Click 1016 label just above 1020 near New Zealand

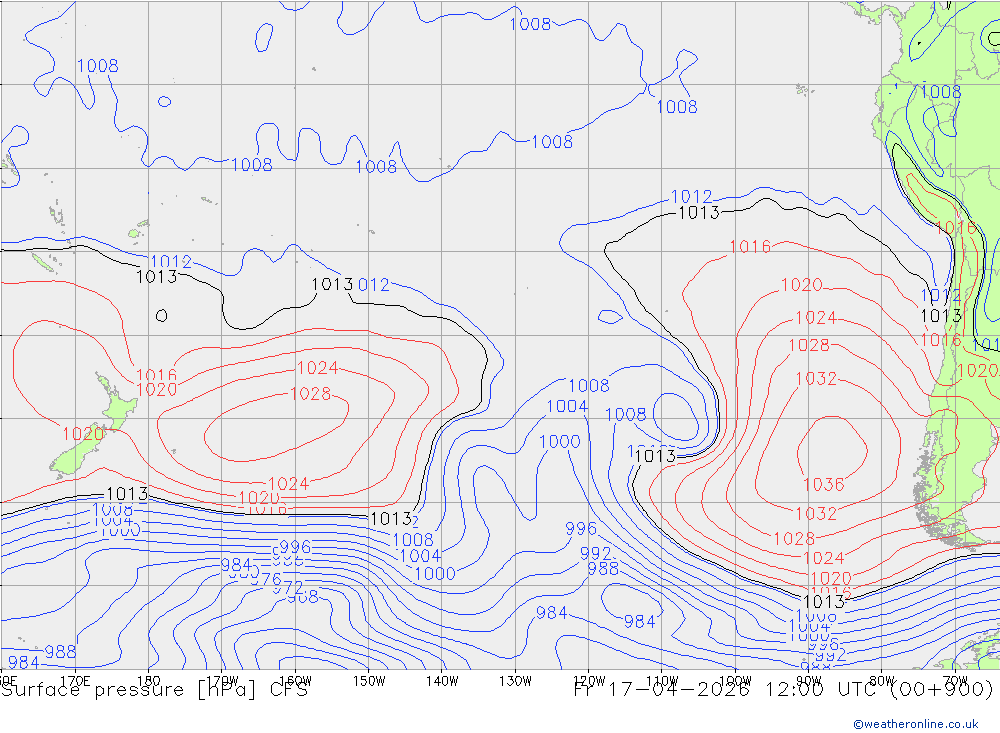tap(156, 374)
